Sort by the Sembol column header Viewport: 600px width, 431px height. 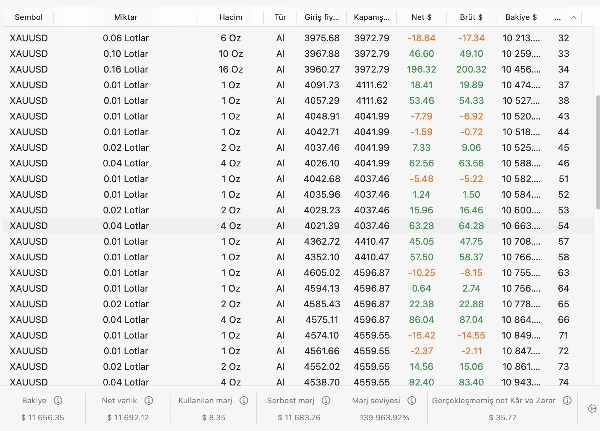[28, 17]
